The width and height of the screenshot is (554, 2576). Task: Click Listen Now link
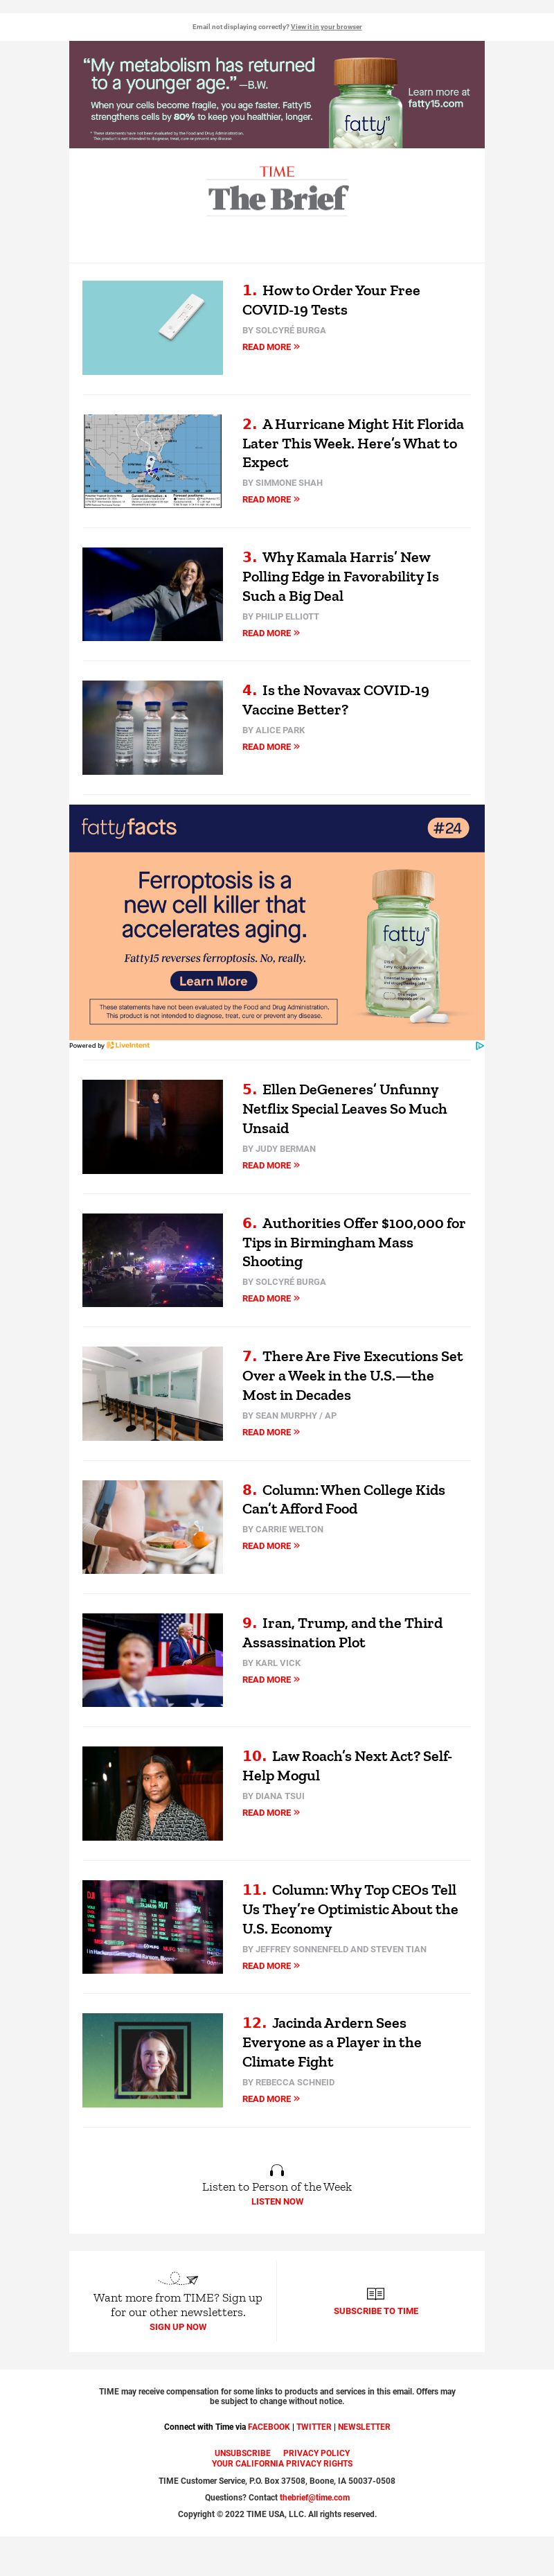[277, 2202]
